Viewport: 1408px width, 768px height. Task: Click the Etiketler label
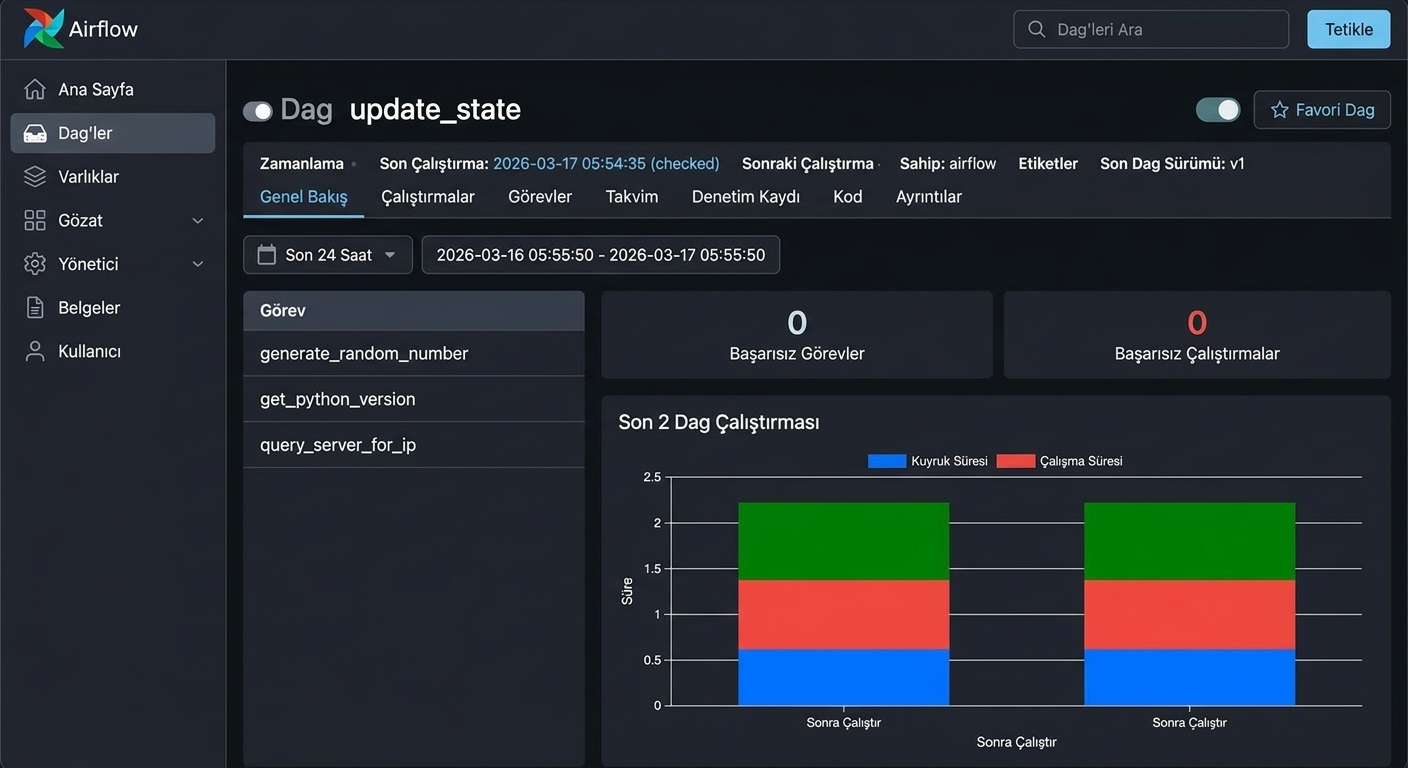click(x=1048, y=164)
